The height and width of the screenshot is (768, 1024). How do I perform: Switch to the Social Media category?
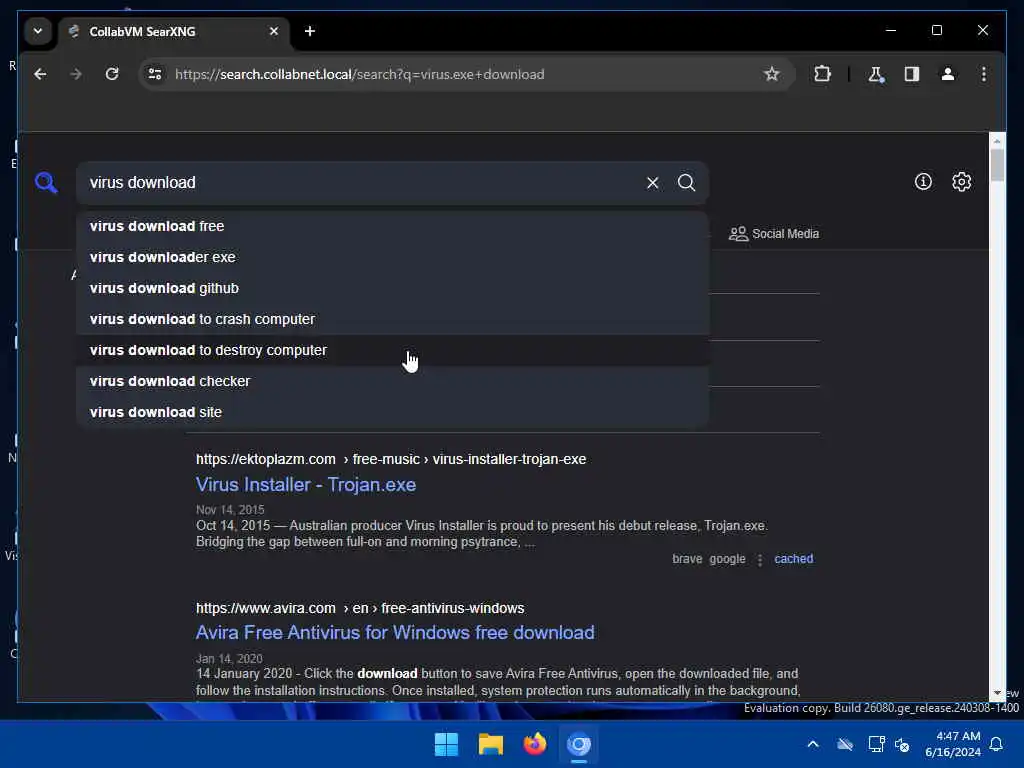(x=774, y=234)
